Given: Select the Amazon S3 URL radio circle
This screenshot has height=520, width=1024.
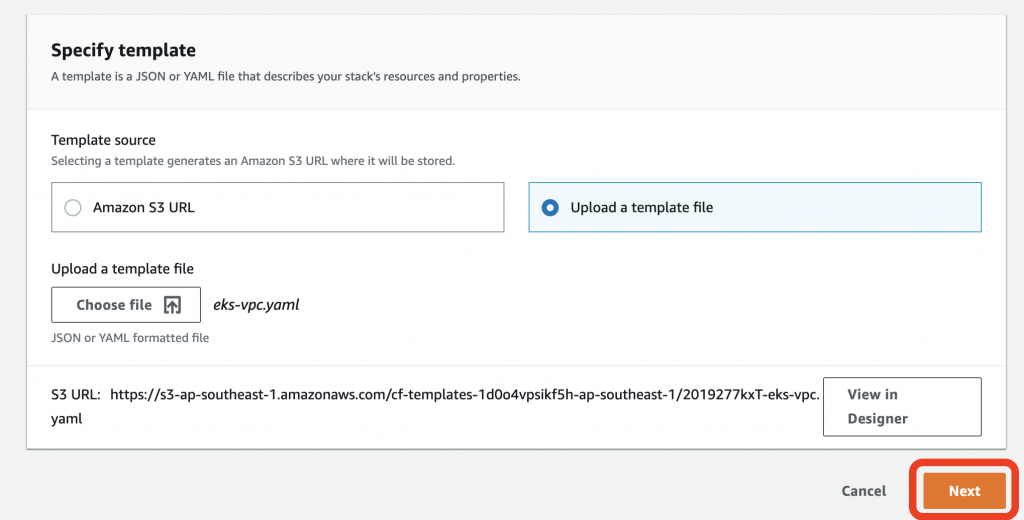Looking at the screenshot, I should click(x=72, y=208).
